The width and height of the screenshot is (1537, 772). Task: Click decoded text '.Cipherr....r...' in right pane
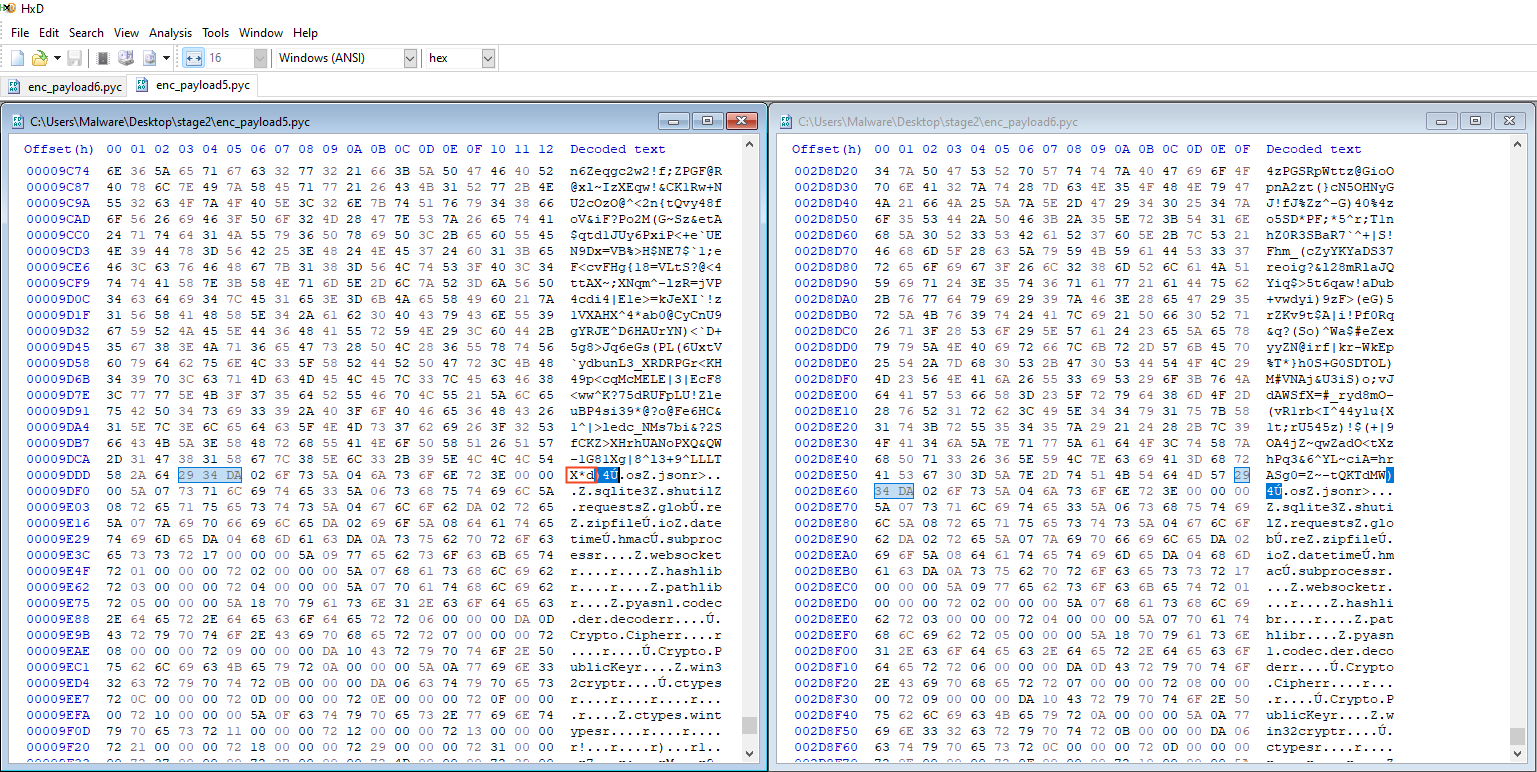coord(1330,683)
